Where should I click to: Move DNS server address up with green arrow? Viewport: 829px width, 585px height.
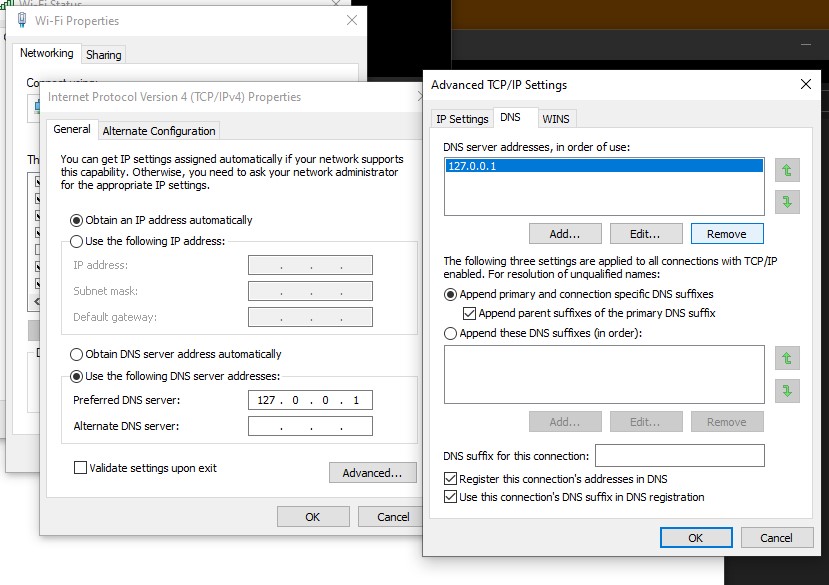787,171
